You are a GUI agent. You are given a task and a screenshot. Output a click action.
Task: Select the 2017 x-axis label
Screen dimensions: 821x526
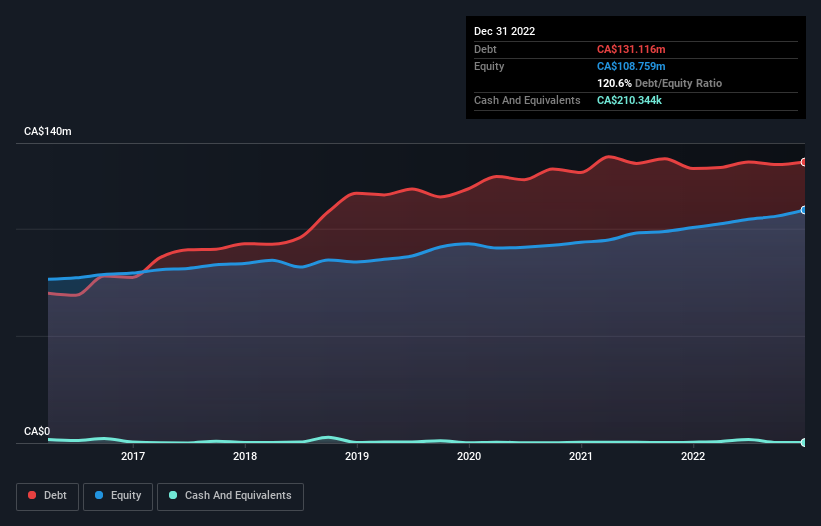point(133,456)
